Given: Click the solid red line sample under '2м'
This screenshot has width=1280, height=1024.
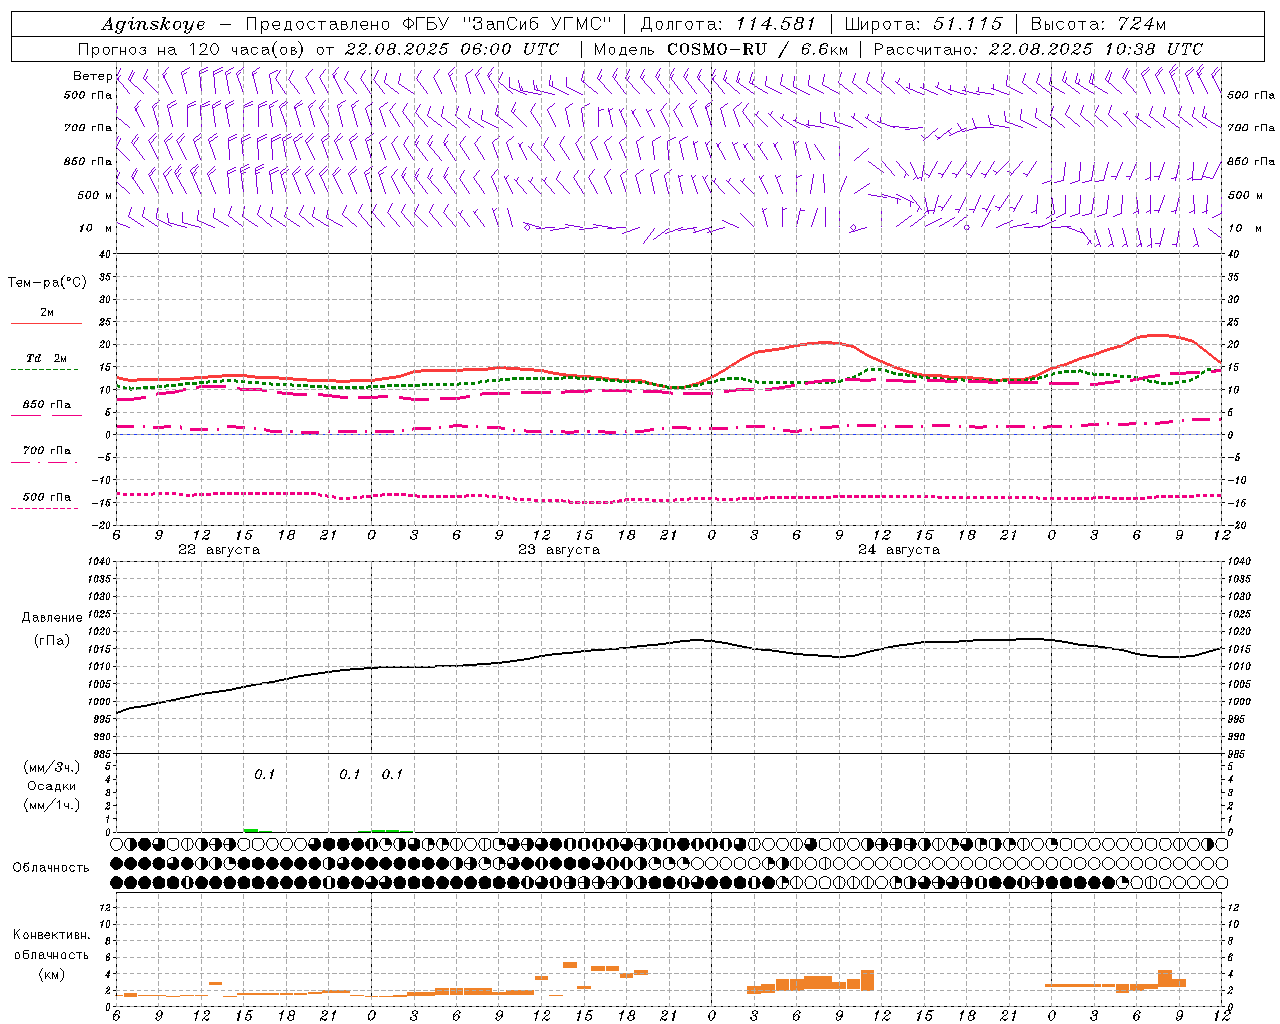Looking at the screenshot, I should tap(46, 324).
